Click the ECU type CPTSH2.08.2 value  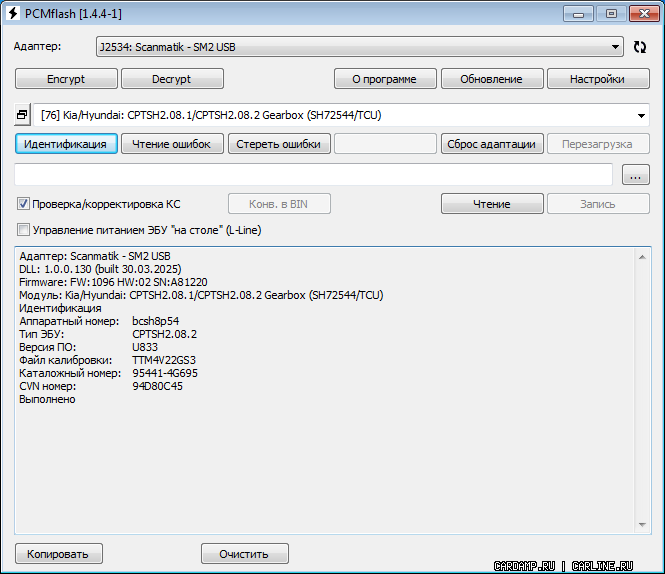(165, 334)
